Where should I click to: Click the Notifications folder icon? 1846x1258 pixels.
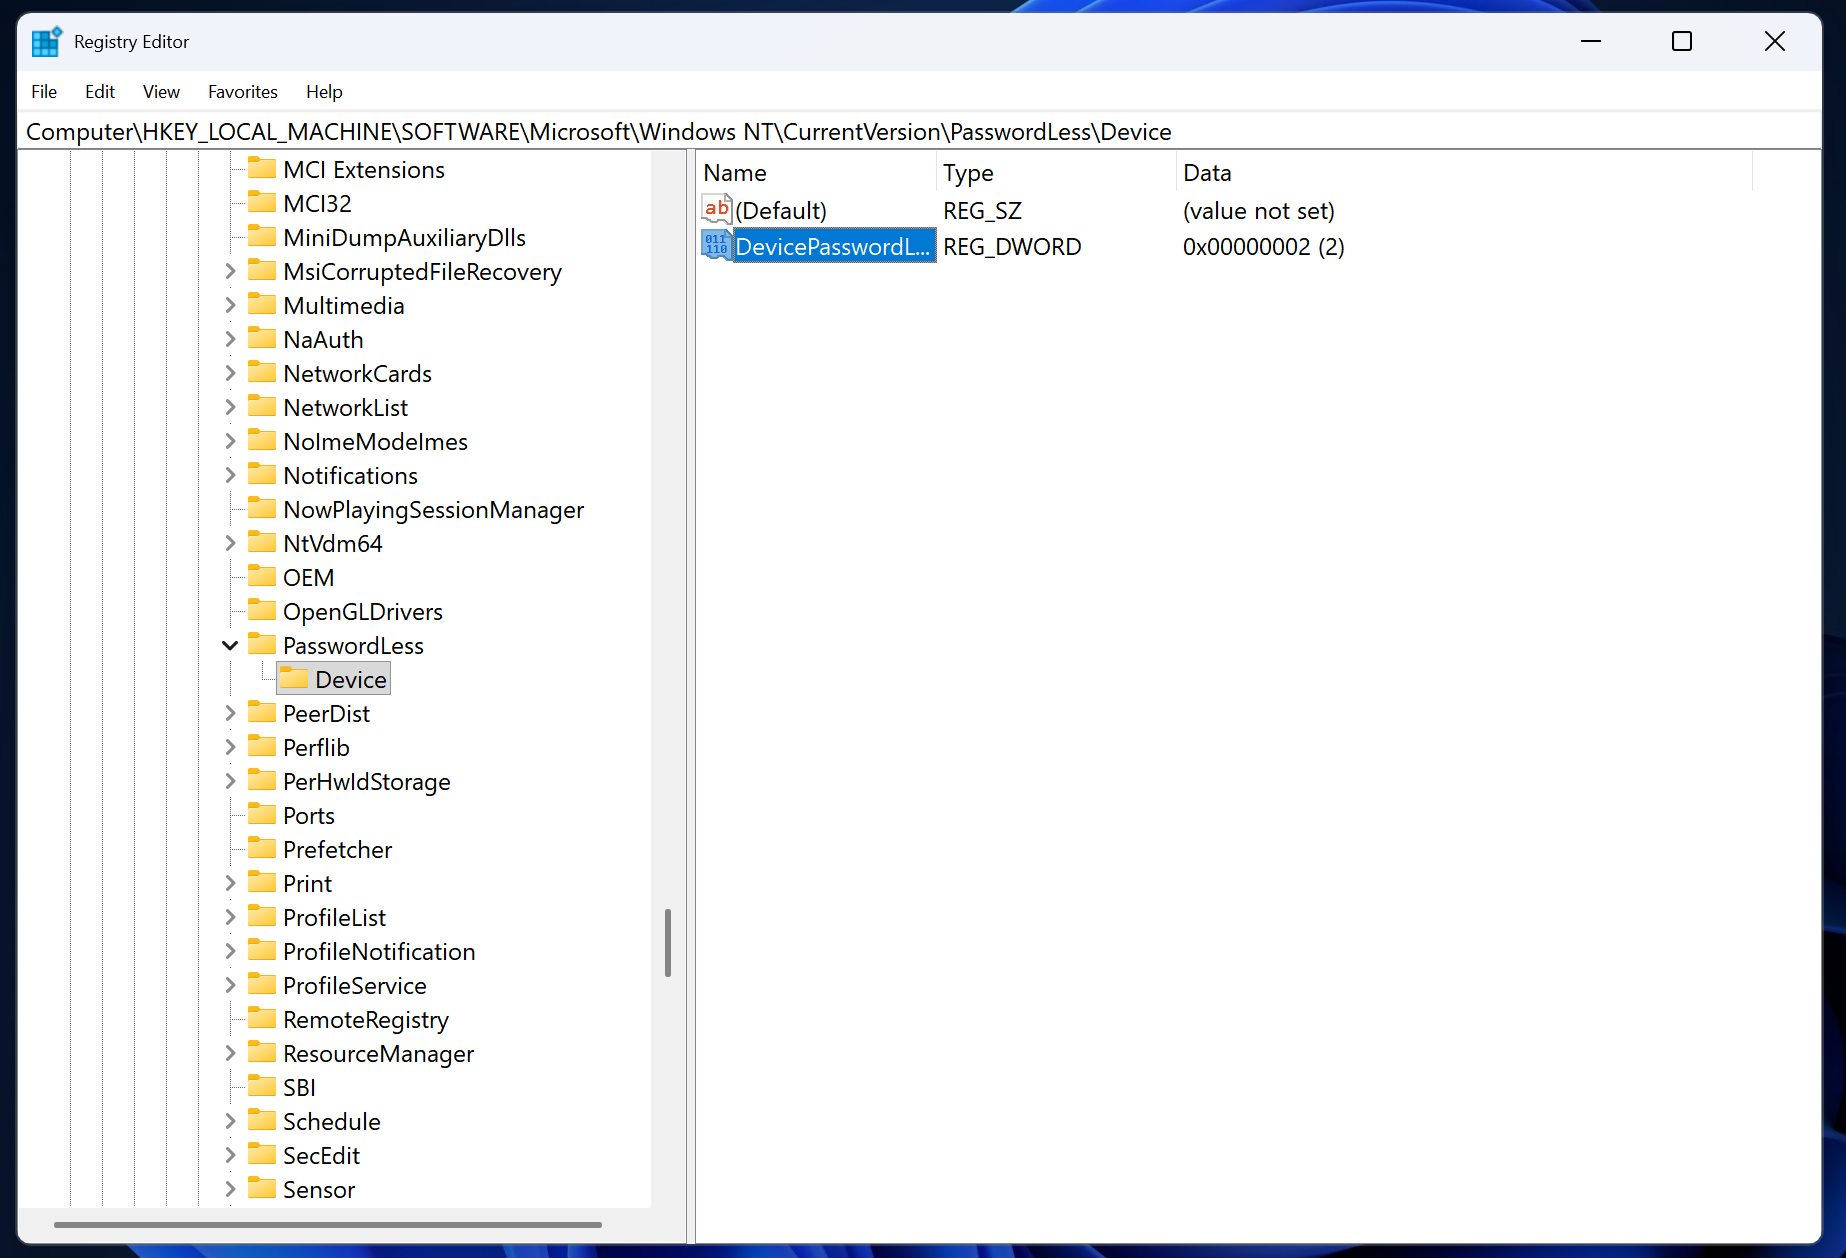262,474
